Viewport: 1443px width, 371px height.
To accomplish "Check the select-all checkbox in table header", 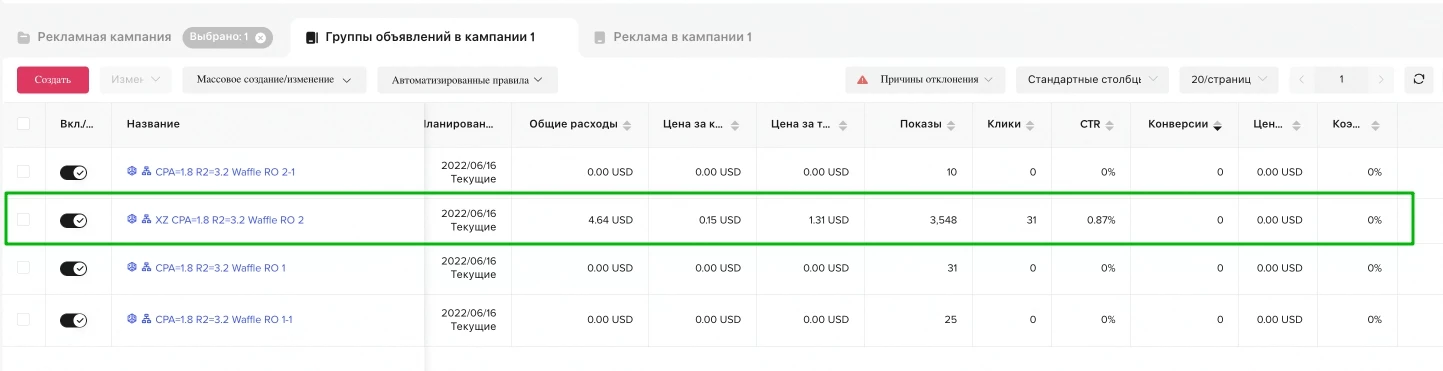I will point(23,124).
